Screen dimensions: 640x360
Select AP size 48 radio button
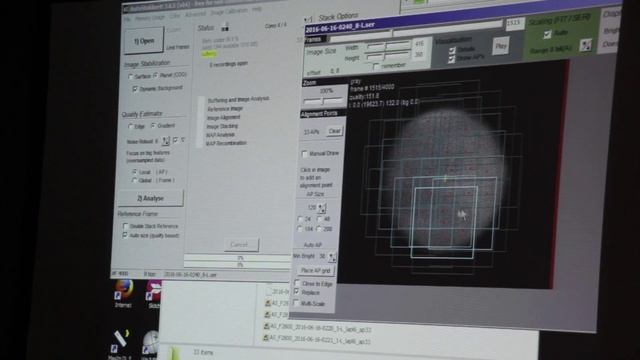tap(320, 219)
